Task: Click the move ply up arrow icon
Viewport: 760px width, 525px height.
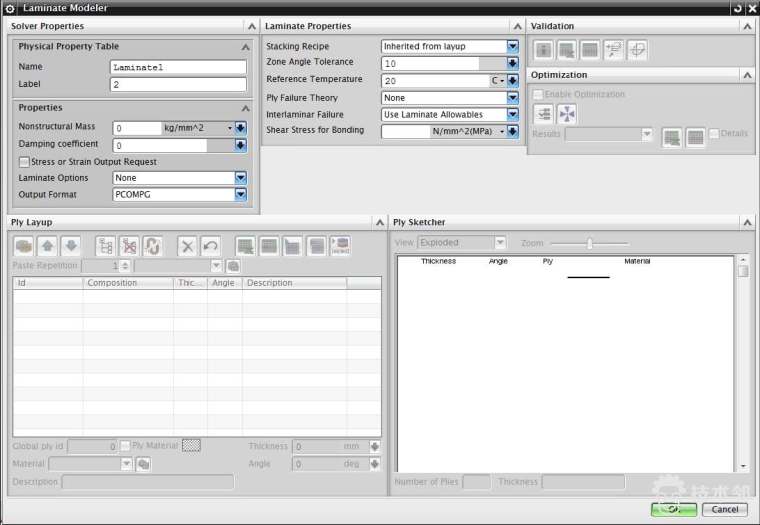Action: [47, 246]
